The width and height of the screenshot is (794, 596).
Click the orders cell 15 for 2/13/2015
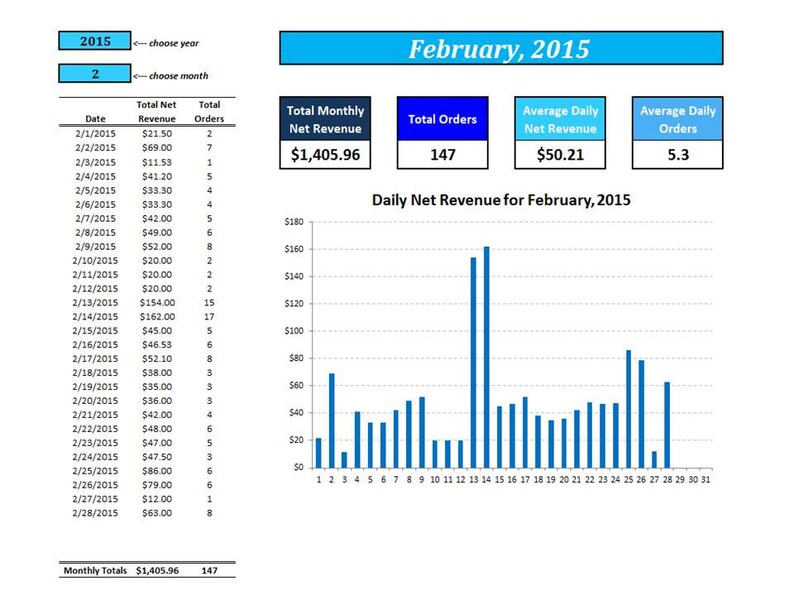click(209, 303)
